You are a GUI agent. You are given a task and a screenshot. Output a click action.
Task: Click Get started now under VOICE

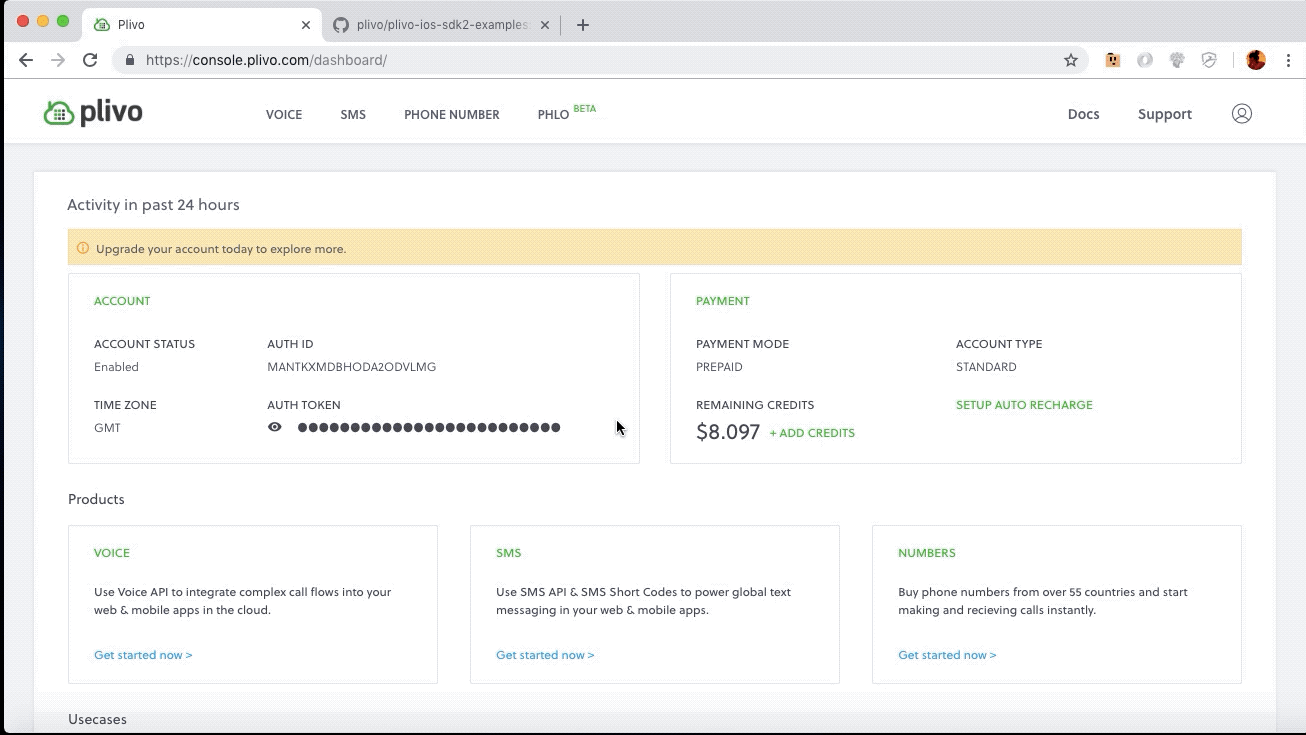143,655
